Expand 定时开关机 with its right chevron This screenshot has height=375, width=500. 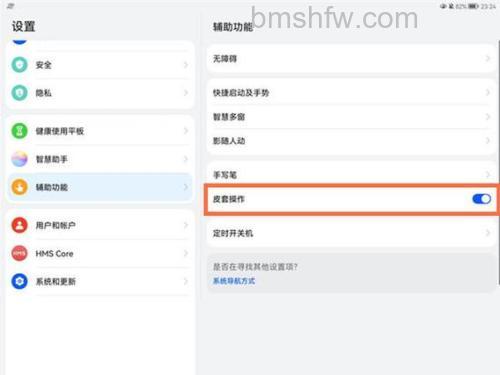click(488, 233)
